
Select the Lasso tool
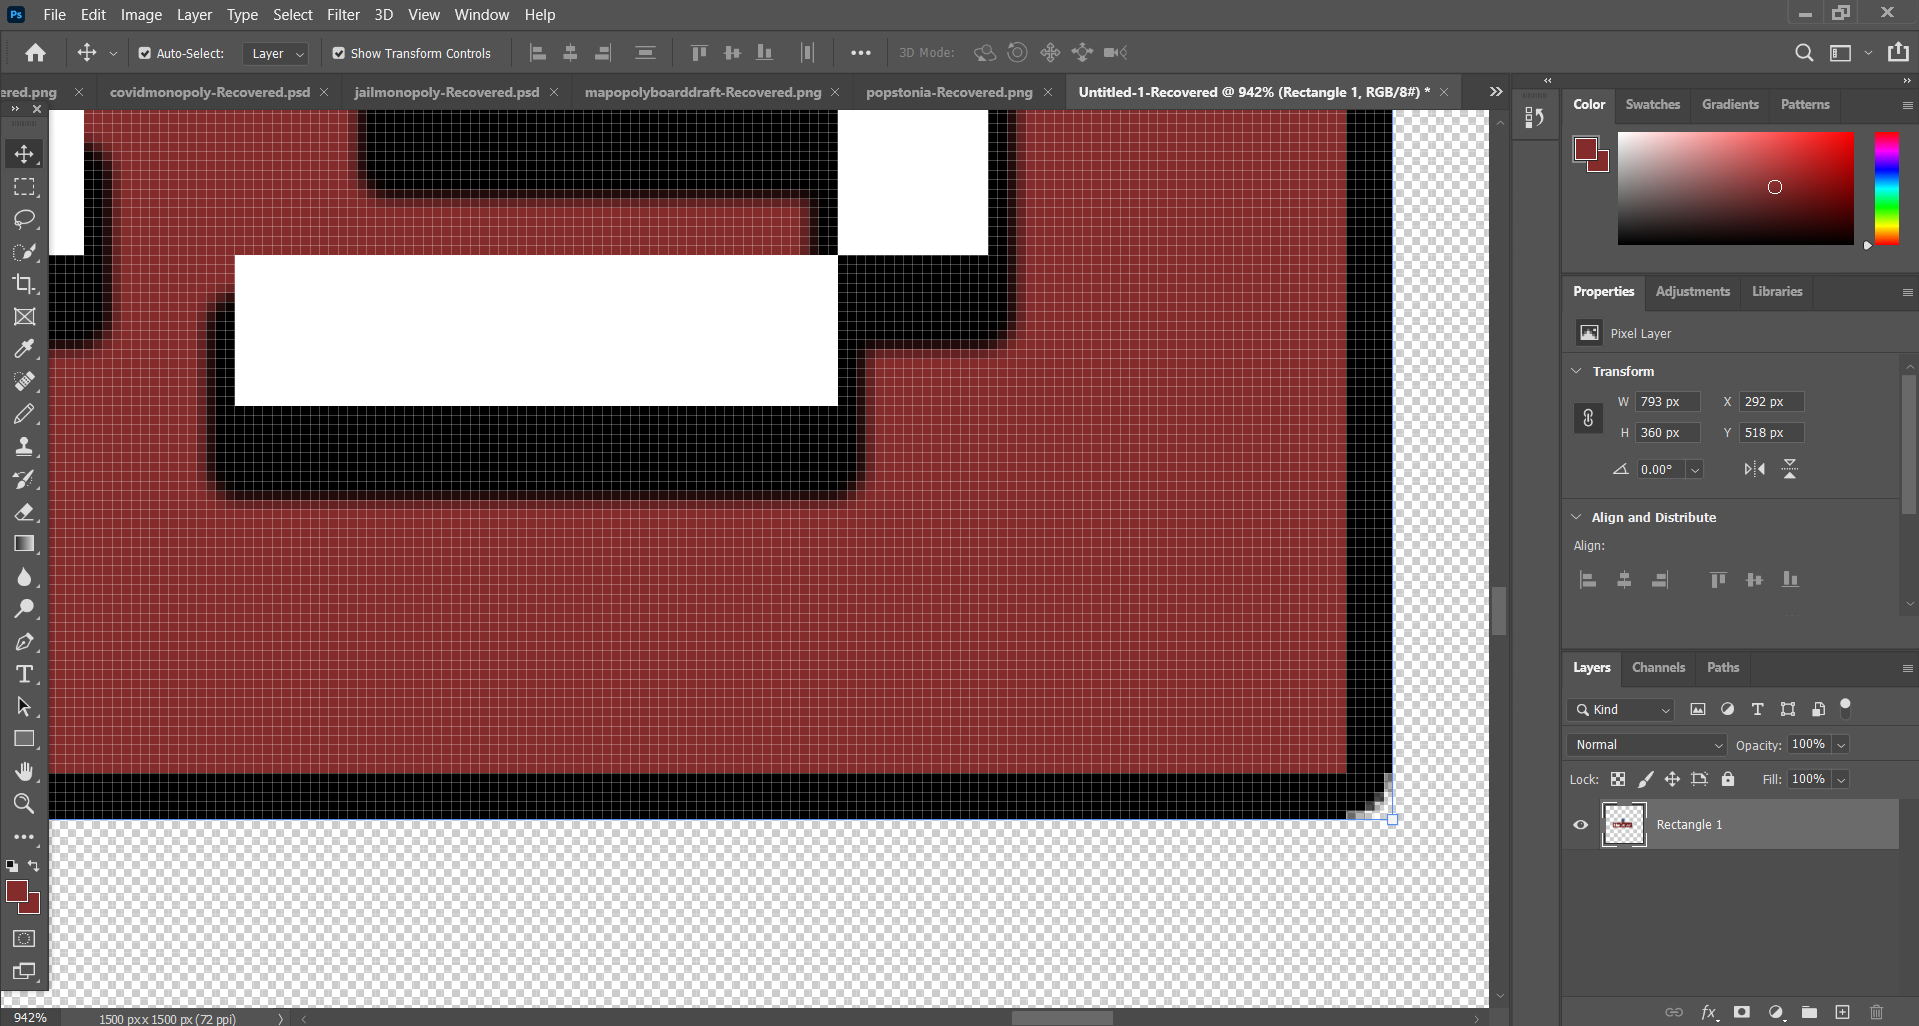click(24, 219)
